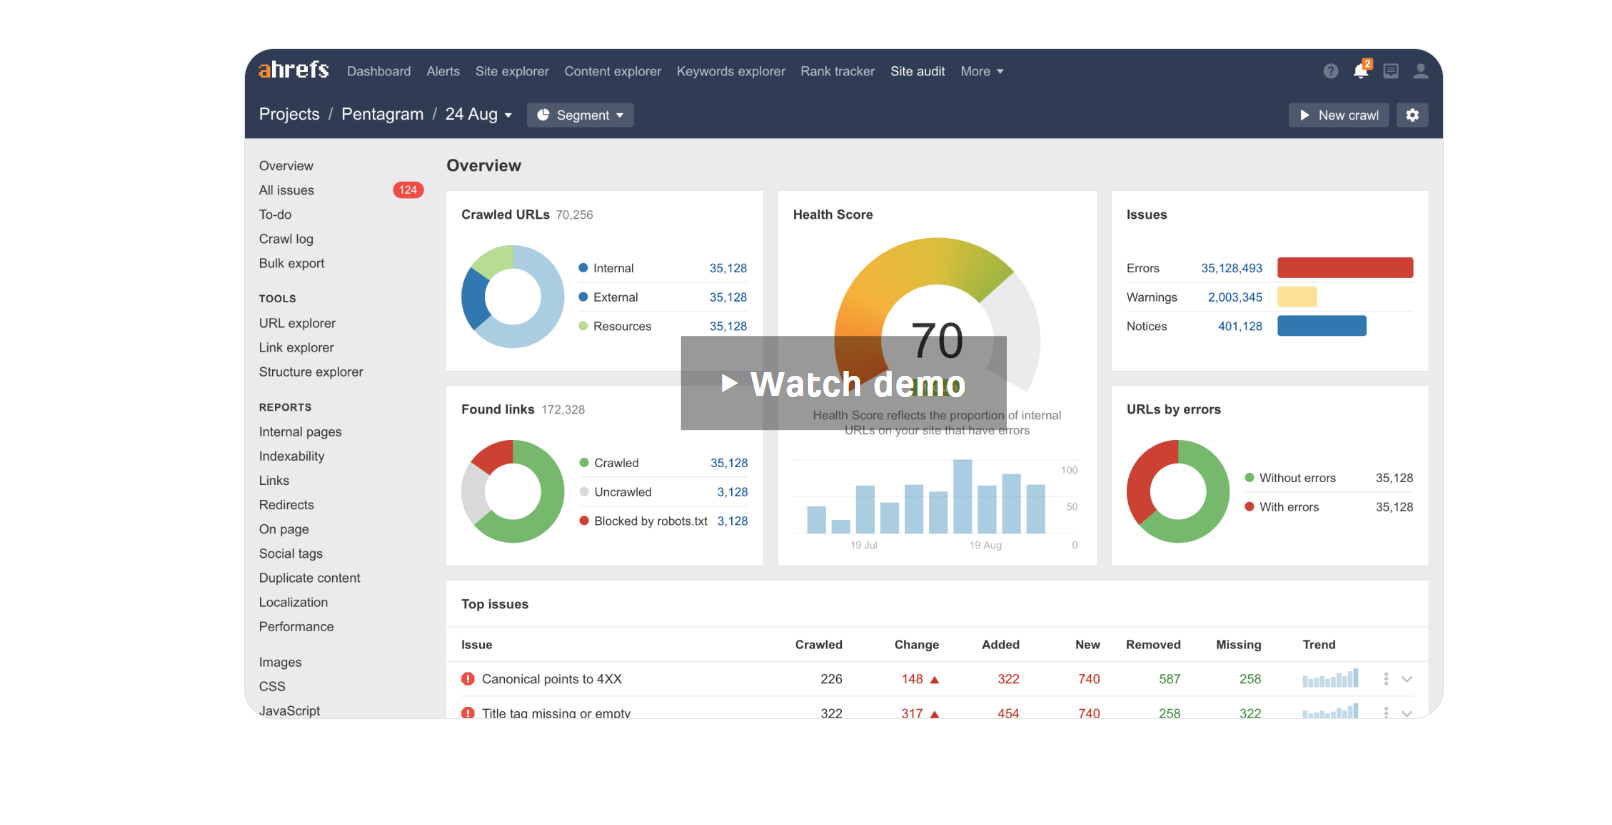Open the Redirects report
1612x825 pixels.
(x=286, y=505)
